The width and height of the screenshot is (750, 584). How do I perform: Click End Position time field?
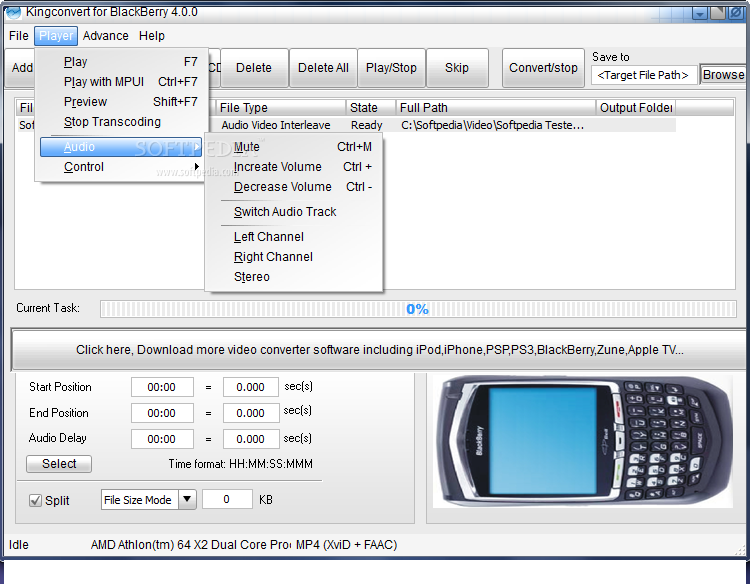(162, 413)
